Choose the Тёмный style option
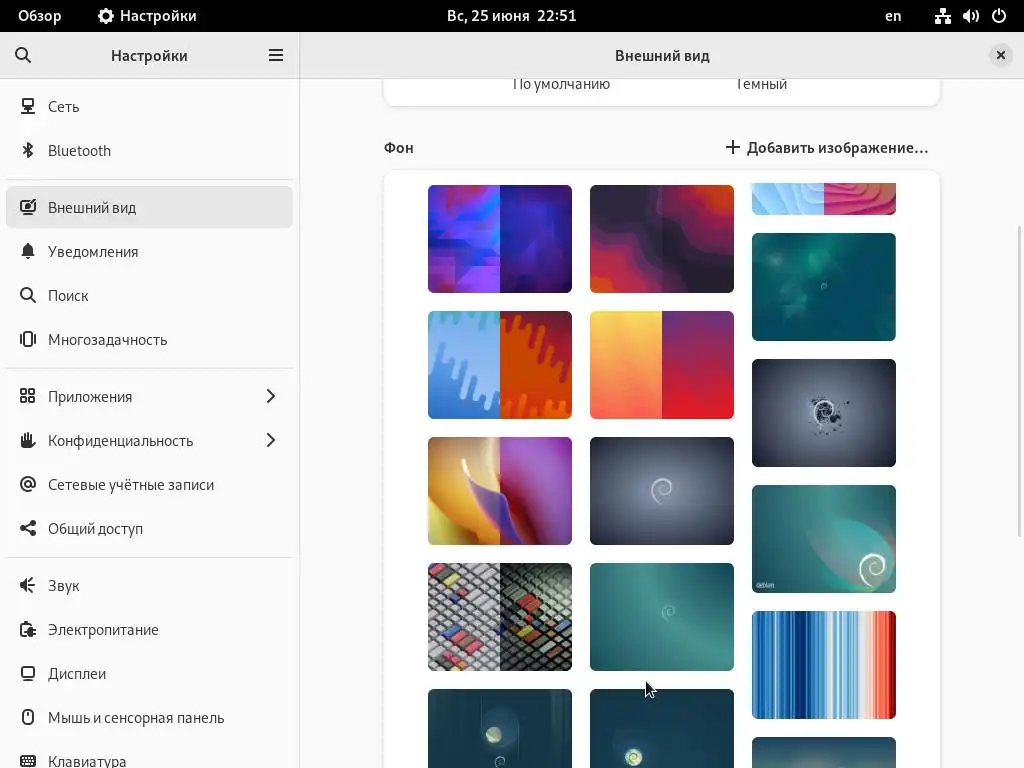Viewport: 1024px width, 768px height. [x=761, y=84]
